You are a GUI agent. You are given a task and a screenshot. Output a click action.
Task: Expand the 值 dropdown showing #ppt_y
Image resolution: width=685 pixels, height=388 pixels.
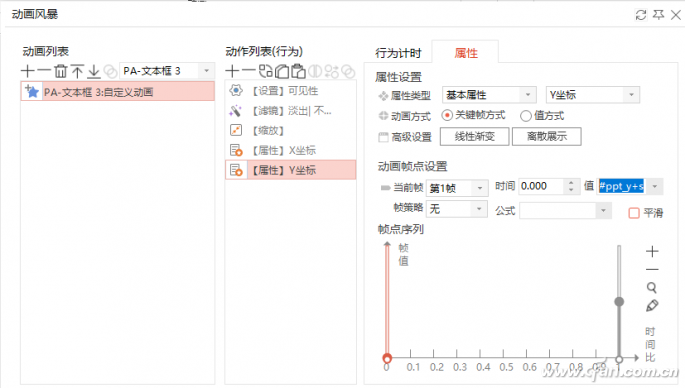click(654, 187)
